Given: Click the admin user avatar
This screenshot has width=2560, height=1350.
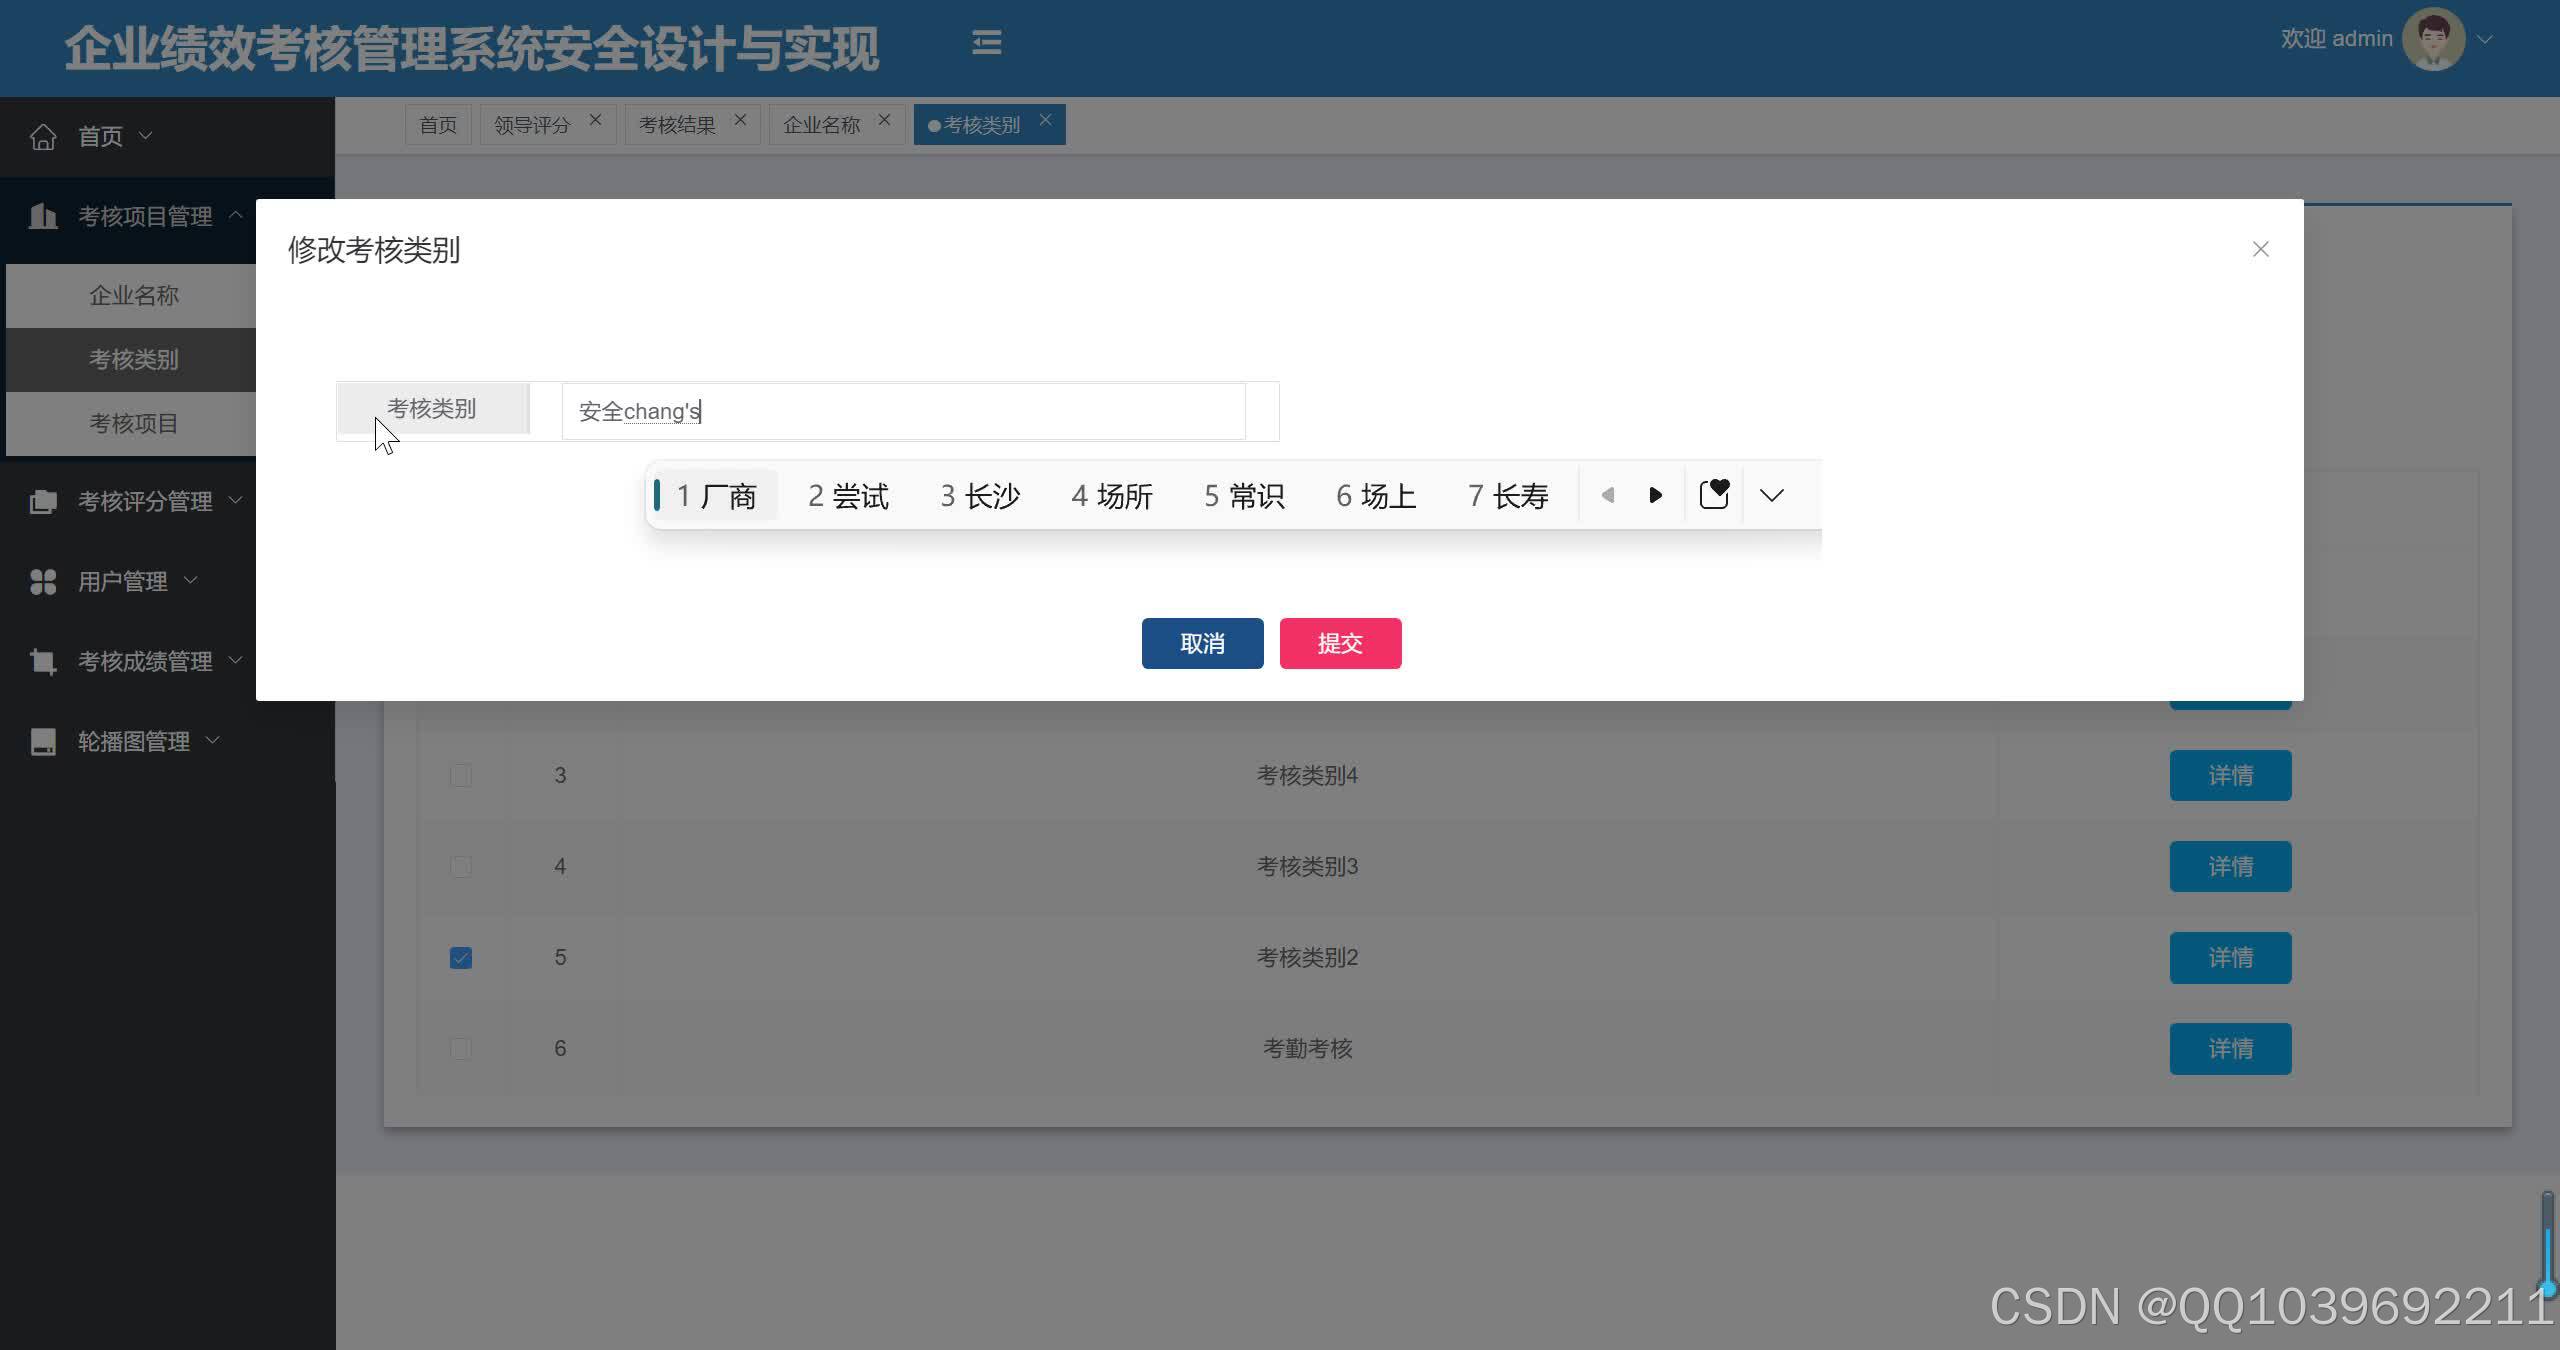Looking at the screenshot, I should pyautogui.click(x=2432, y=40).
